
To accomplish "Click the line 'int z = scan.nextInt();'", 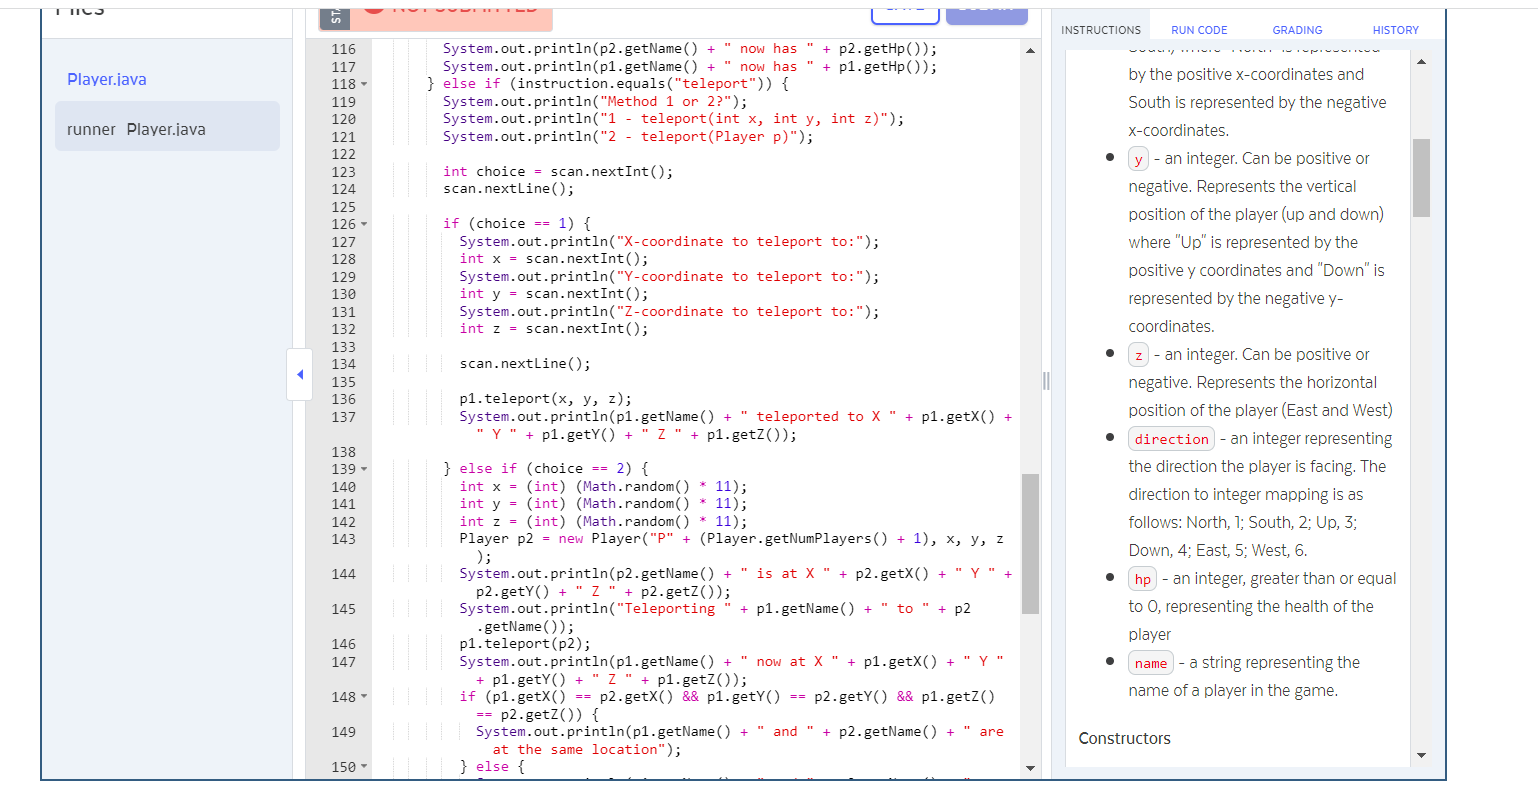I will (554, 329).
